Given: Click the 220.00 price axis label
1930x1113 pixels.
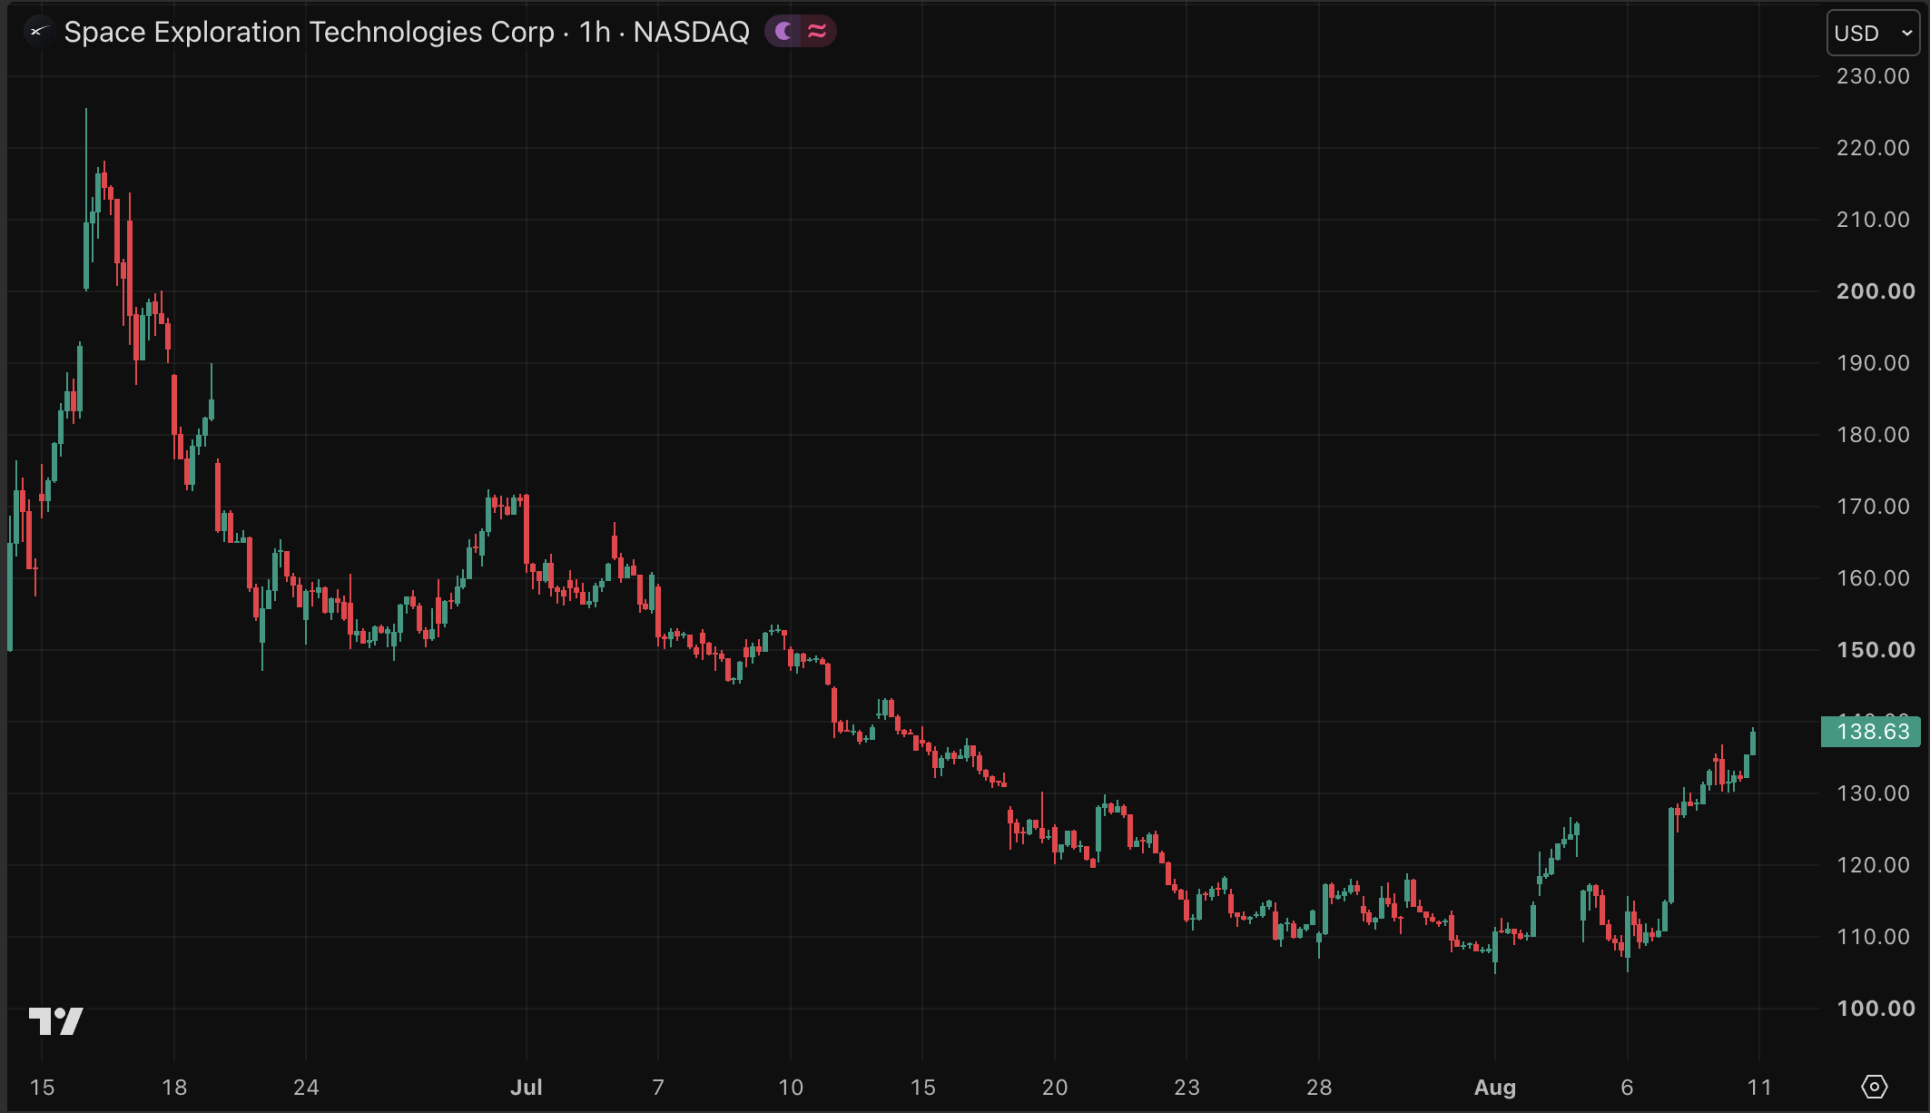Looking at the screenshot, I should pyautogui.click(x=1873, y=148).
